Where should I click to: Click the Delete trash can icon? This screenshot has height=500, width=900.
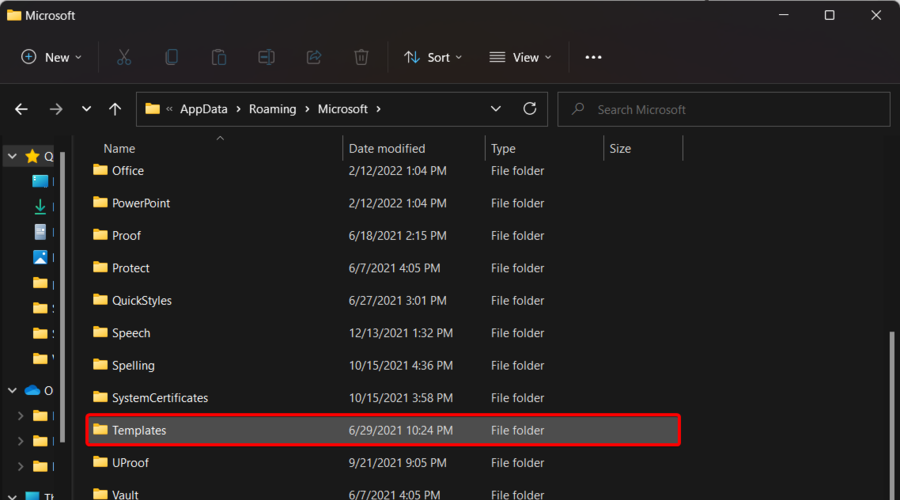(x=361, y=57)
